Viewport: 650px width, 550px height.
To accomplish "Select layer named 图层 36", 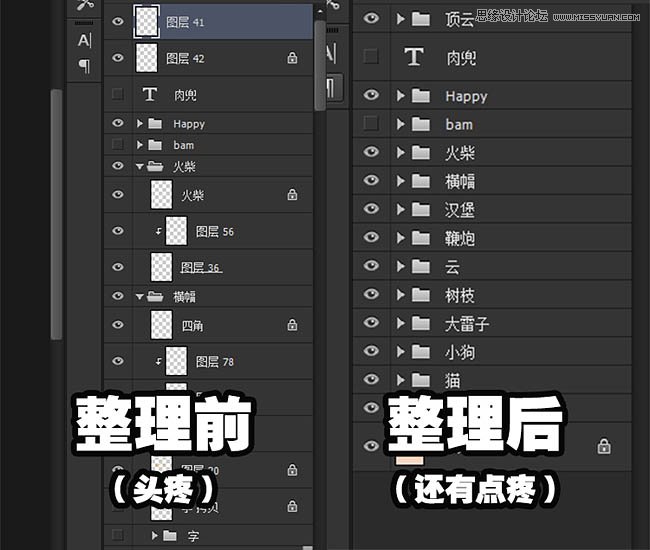I will [200, 268].
